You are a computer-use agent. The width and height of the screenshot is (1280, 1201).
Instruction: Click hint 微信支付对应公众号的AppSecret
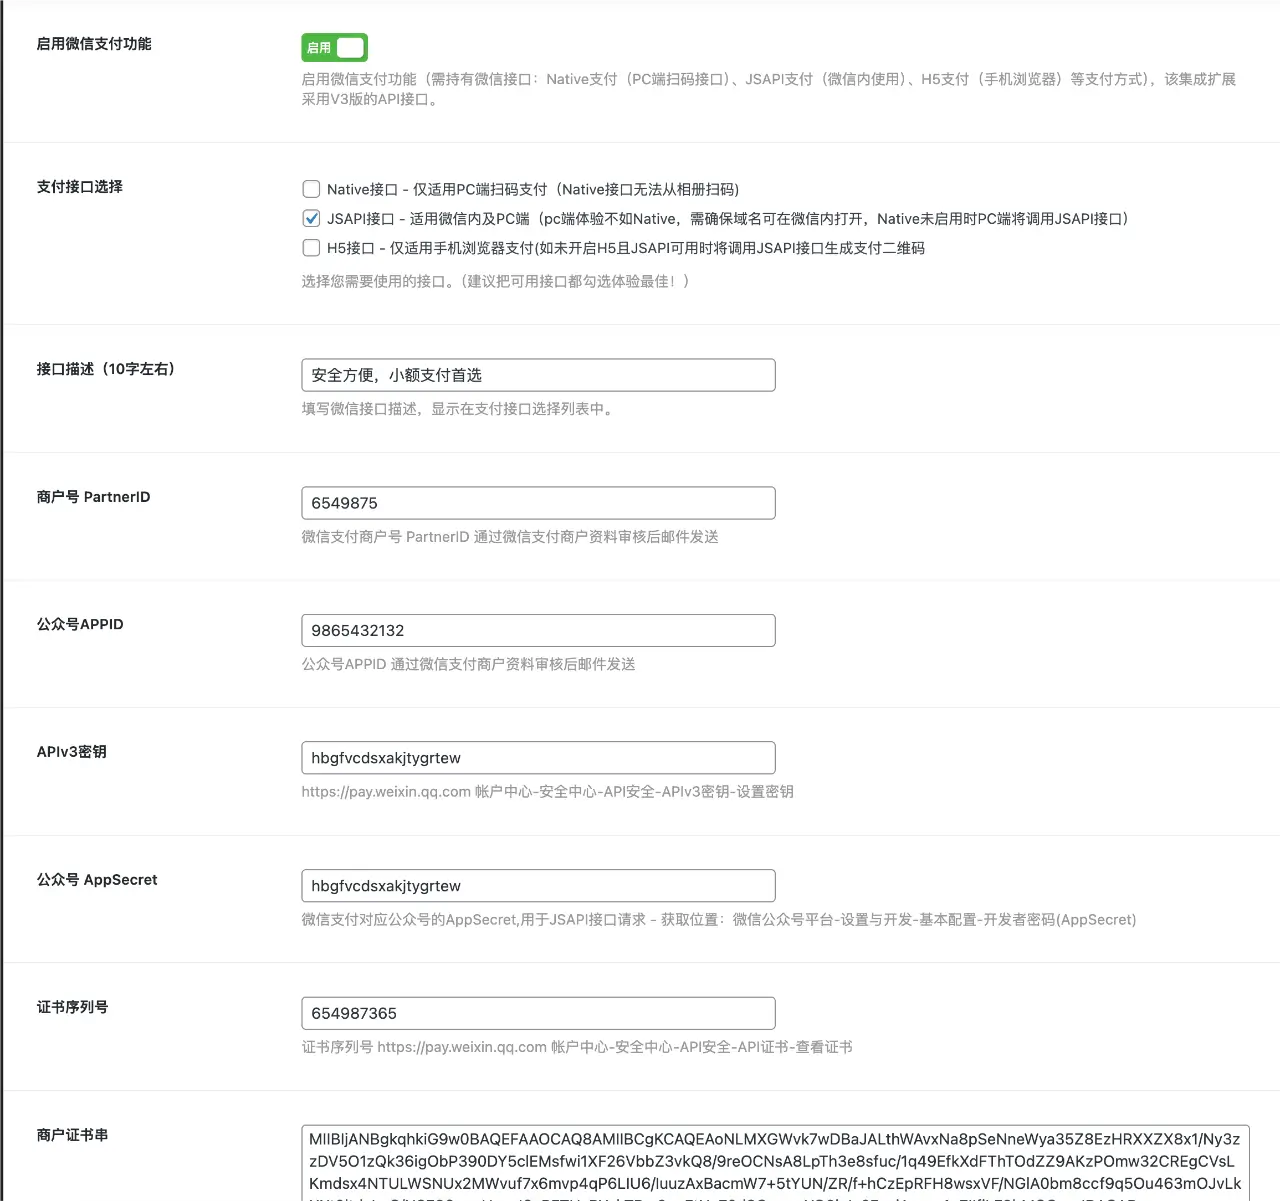(719, 920)
